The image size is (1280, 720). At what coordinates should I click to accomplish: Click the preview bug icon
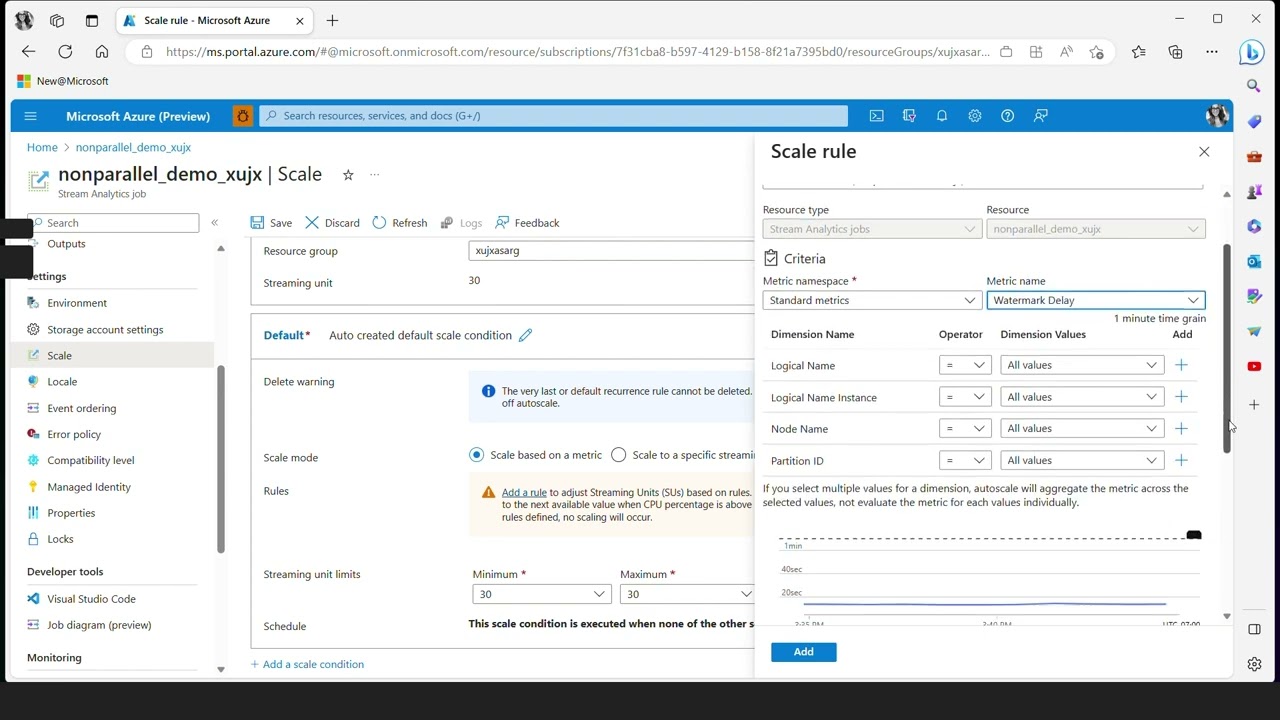point(243,116)
